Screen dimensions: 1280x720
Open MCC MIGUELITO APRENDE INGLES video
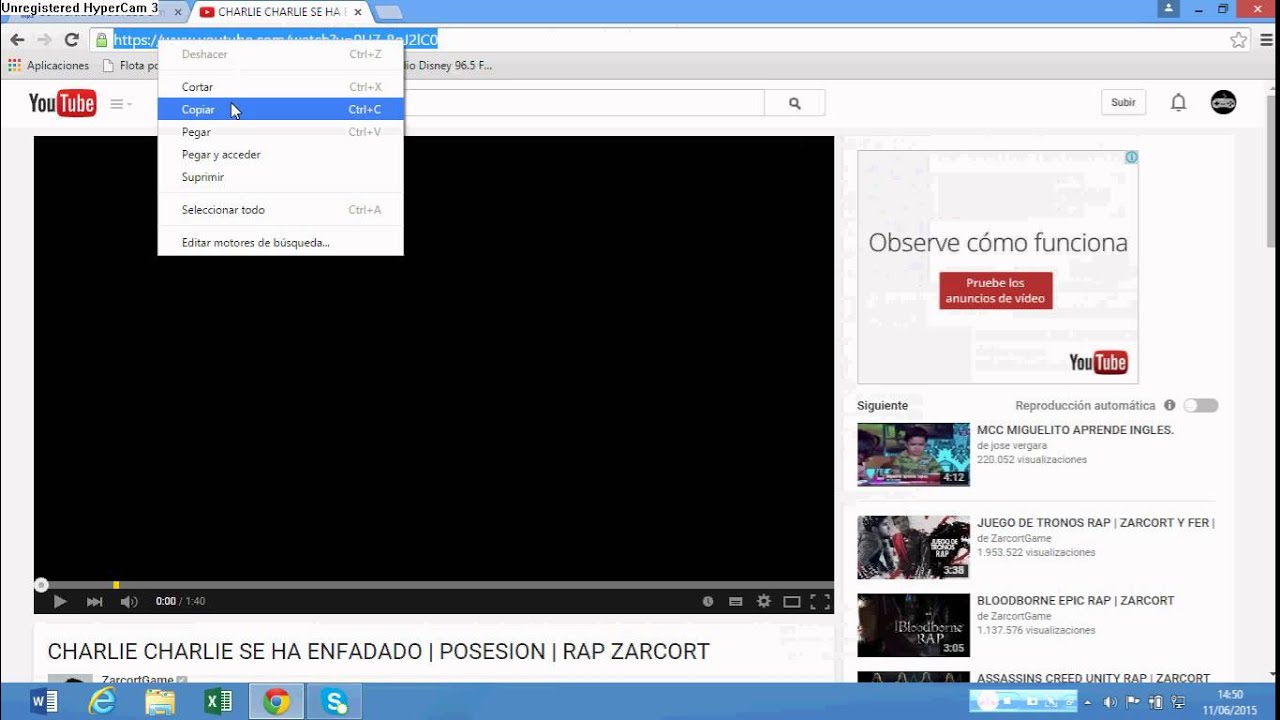[1075, 430]
